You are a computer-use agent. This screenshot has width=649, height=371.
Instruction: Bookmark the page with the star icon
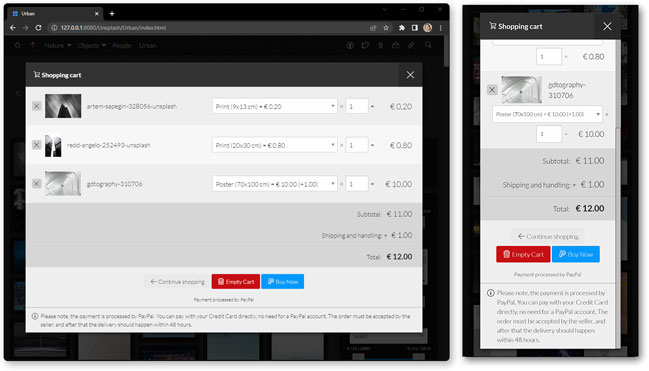click(386, 28)
